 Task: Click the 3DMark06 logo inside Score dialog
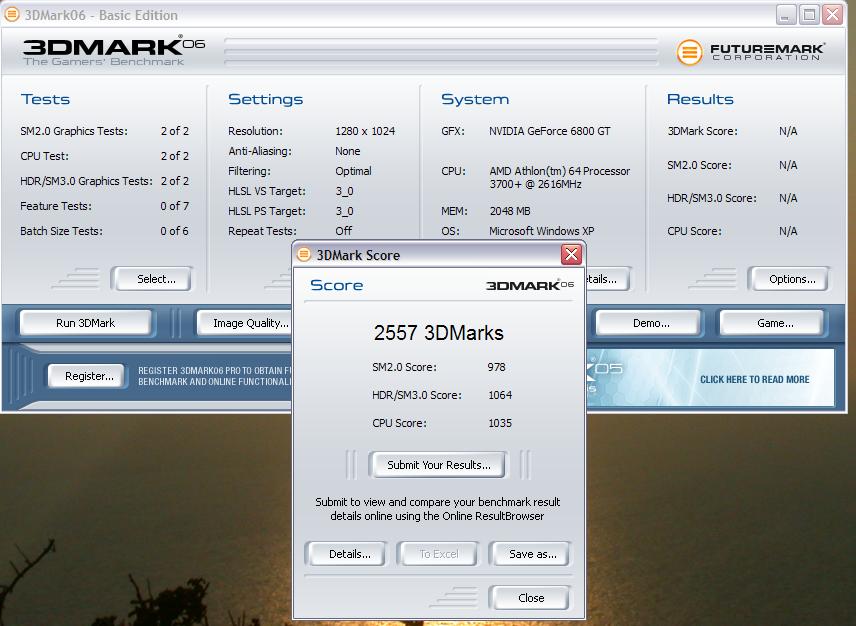click(x=530, y=285)
